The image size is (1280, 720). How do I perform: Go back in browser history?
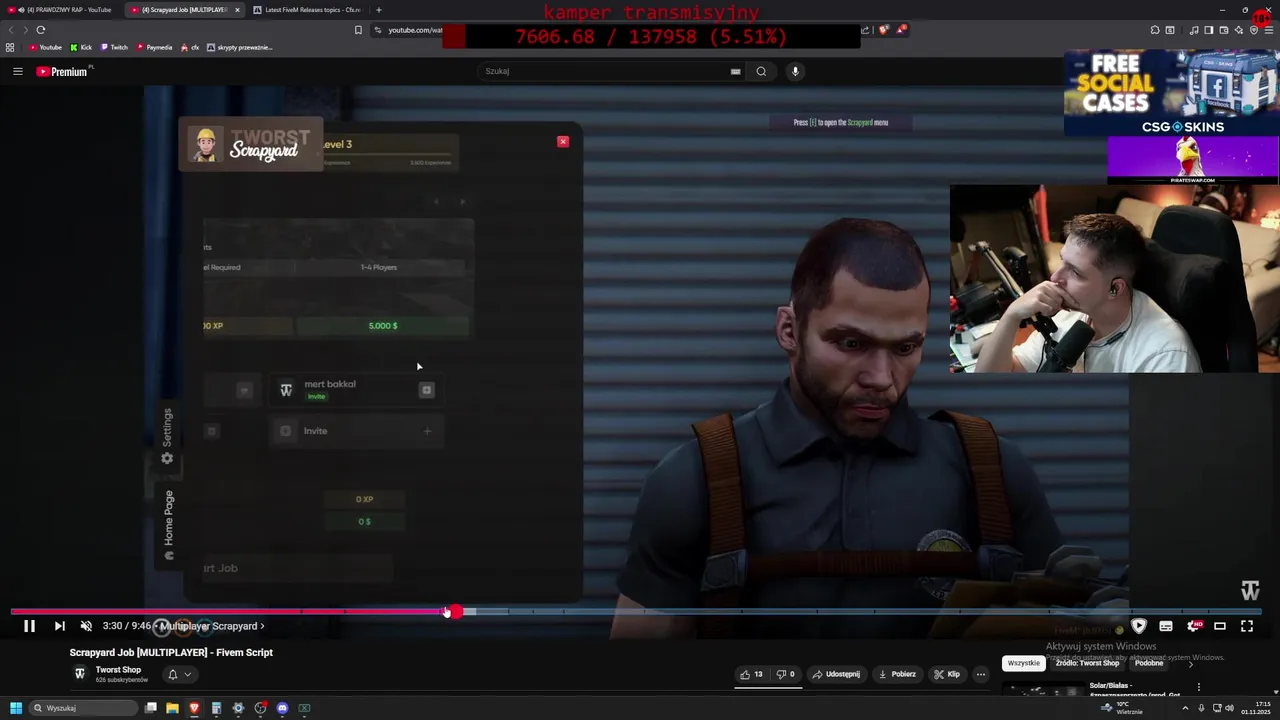11,30
